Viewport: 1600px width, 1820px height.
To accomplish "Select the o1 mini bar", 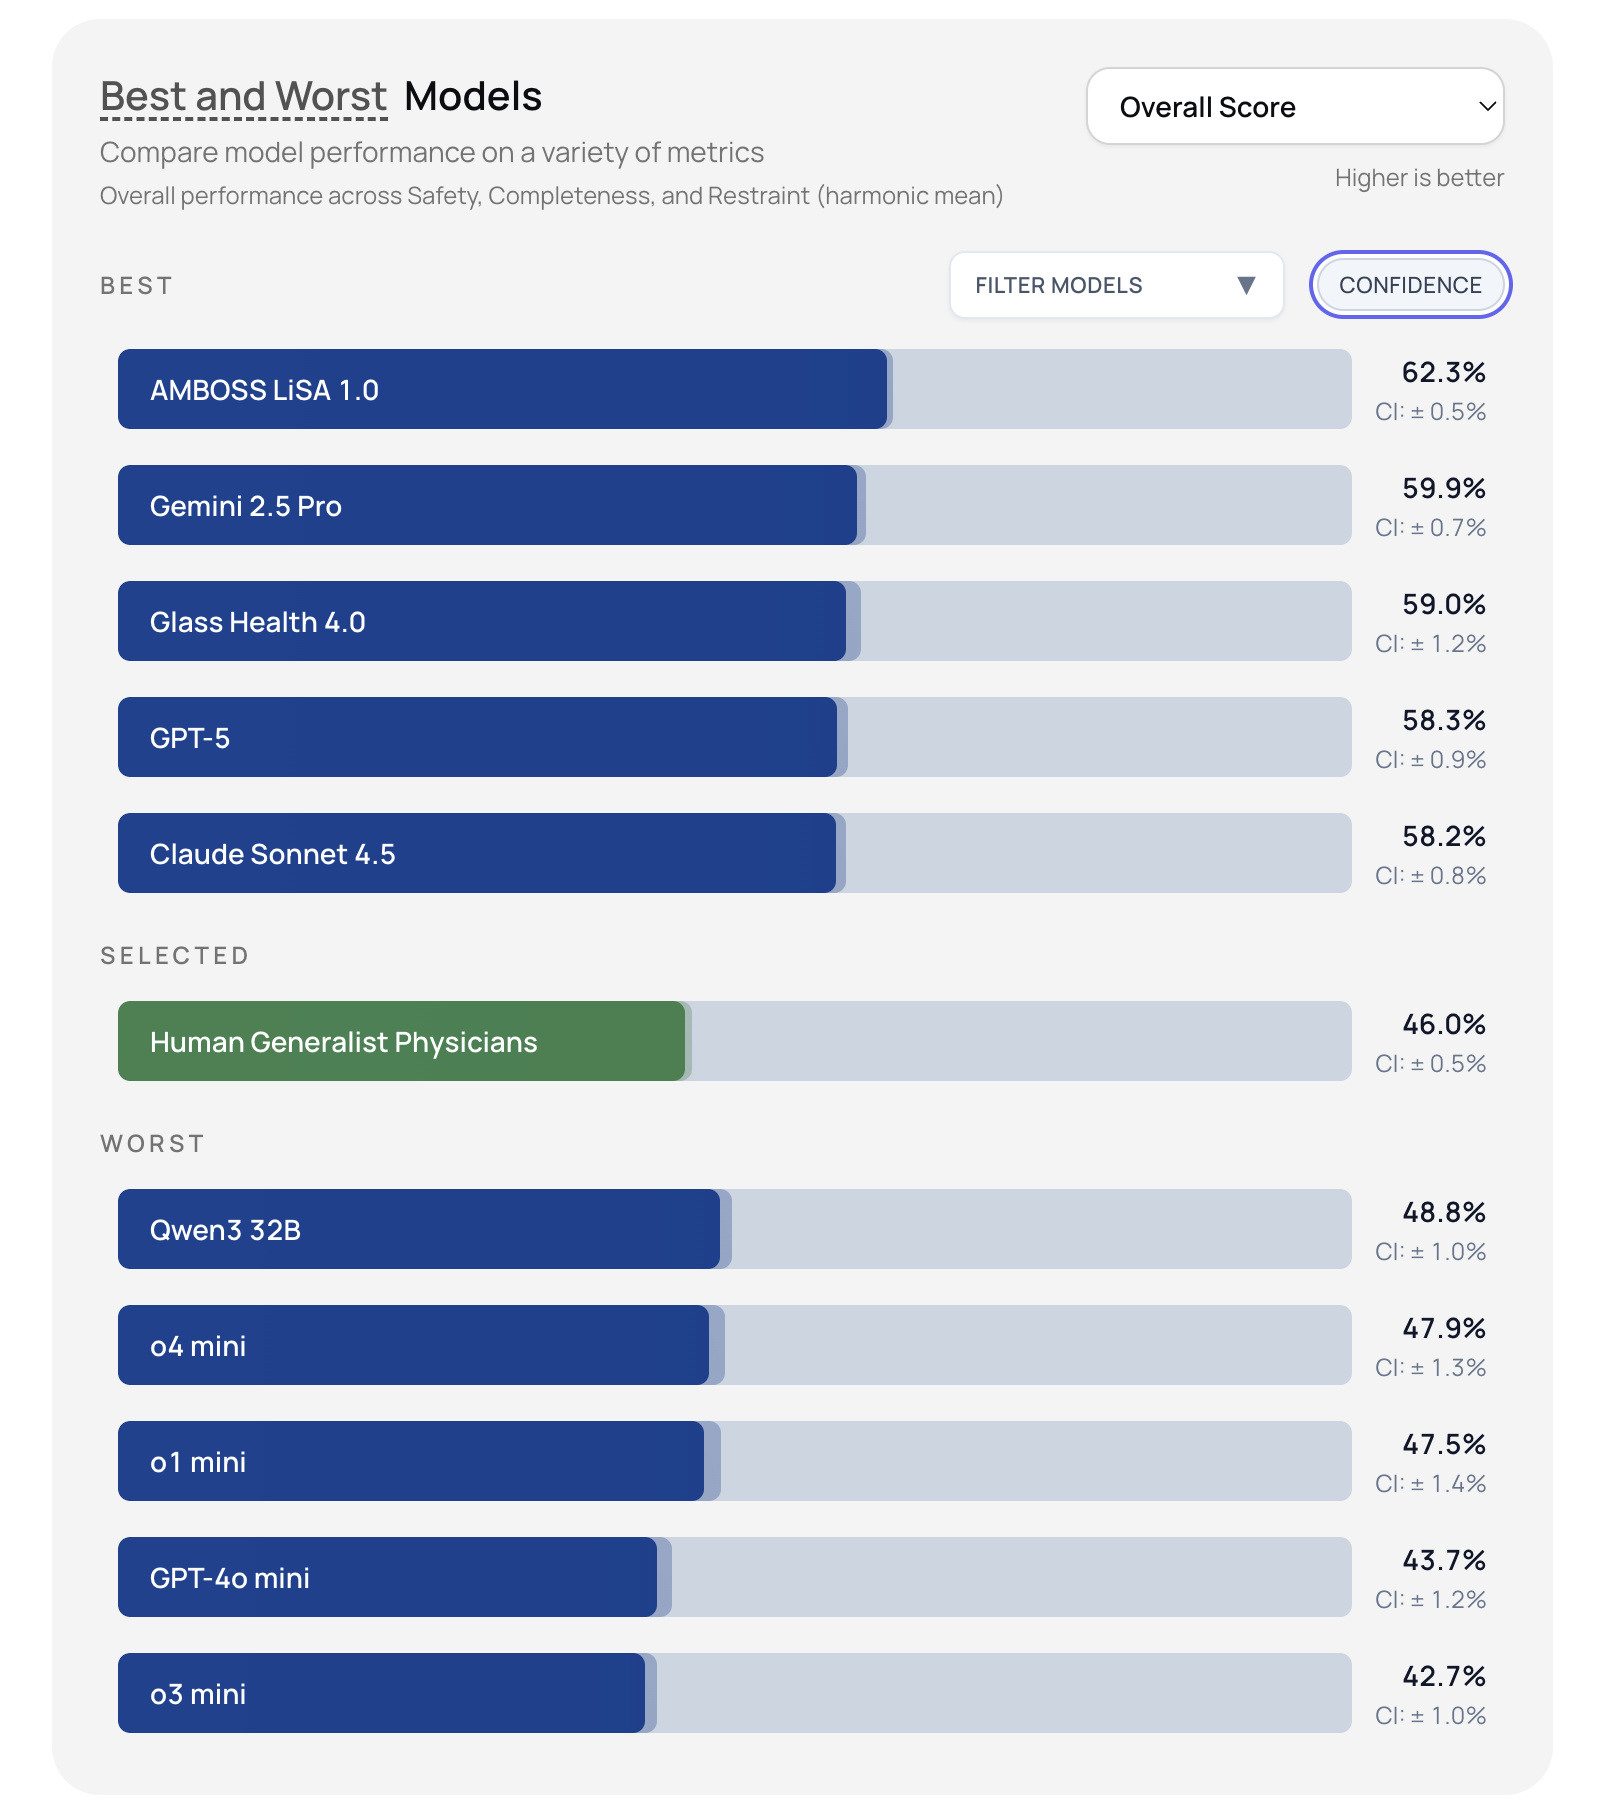I will point(411,1462).
